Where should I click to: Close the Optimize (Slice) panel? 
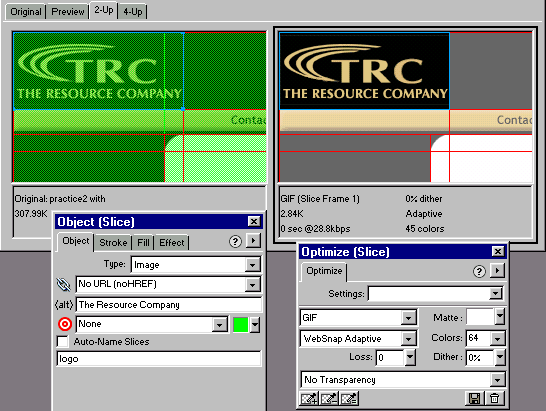click(x=498, y=251)
